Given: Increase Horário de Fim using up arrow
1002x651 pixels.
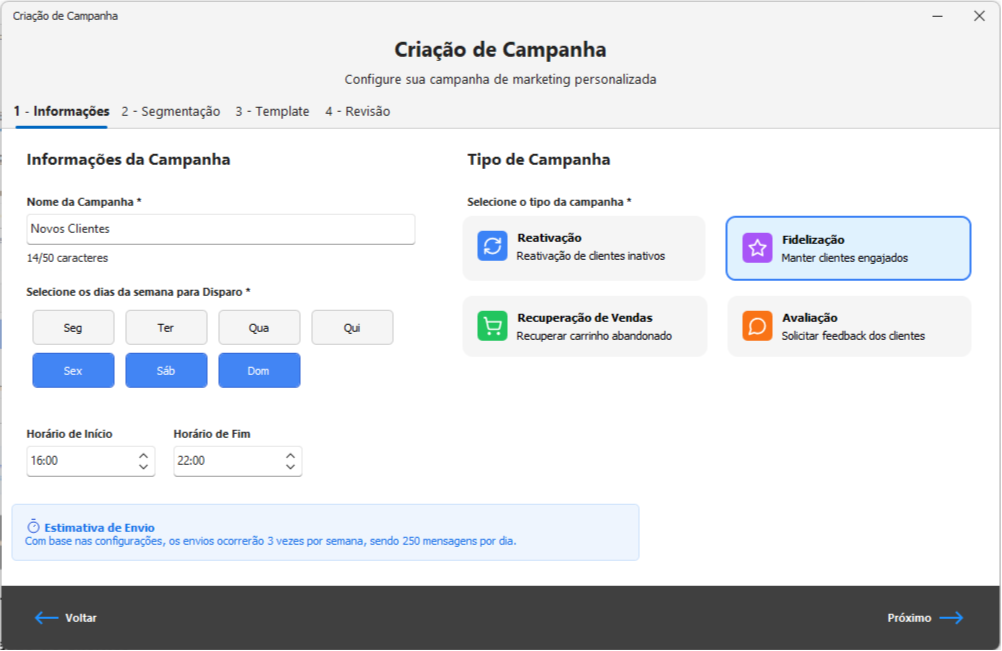Looking at the screenshot, I should (x=290, y=455).
